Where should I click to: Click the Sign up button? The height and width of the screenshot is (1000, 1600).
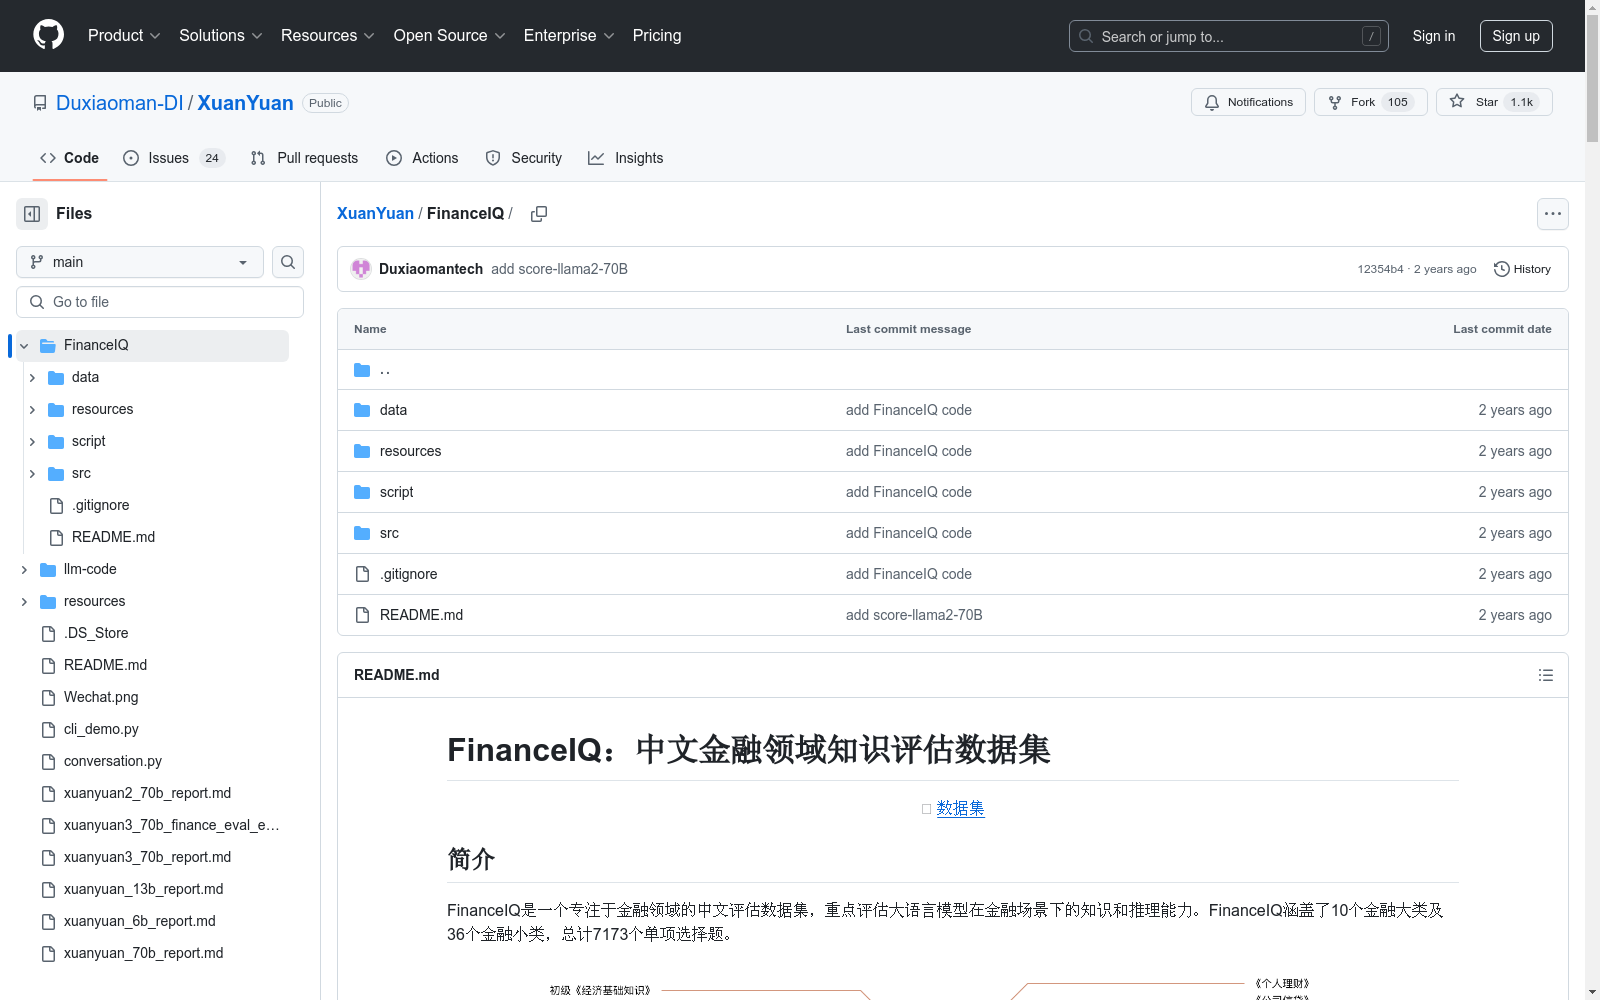point(1515,35)
